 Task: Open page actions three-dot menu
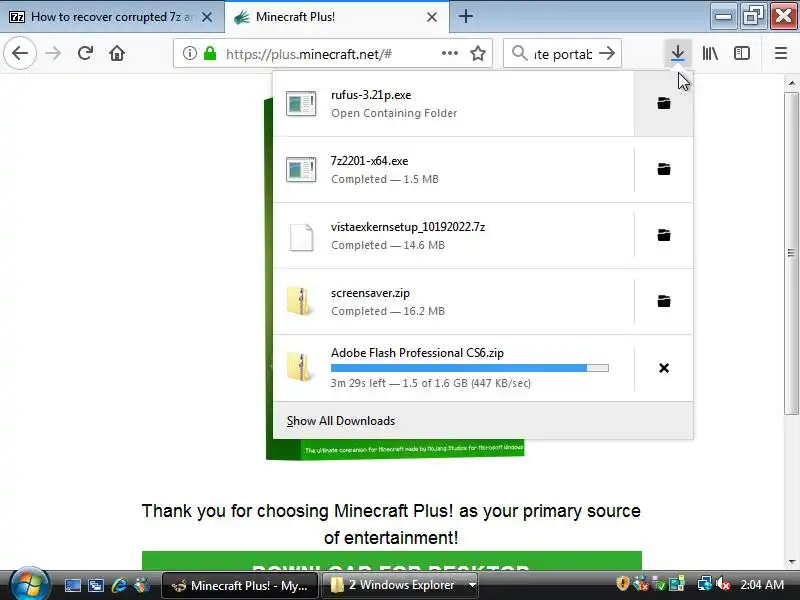coord(449,53)
